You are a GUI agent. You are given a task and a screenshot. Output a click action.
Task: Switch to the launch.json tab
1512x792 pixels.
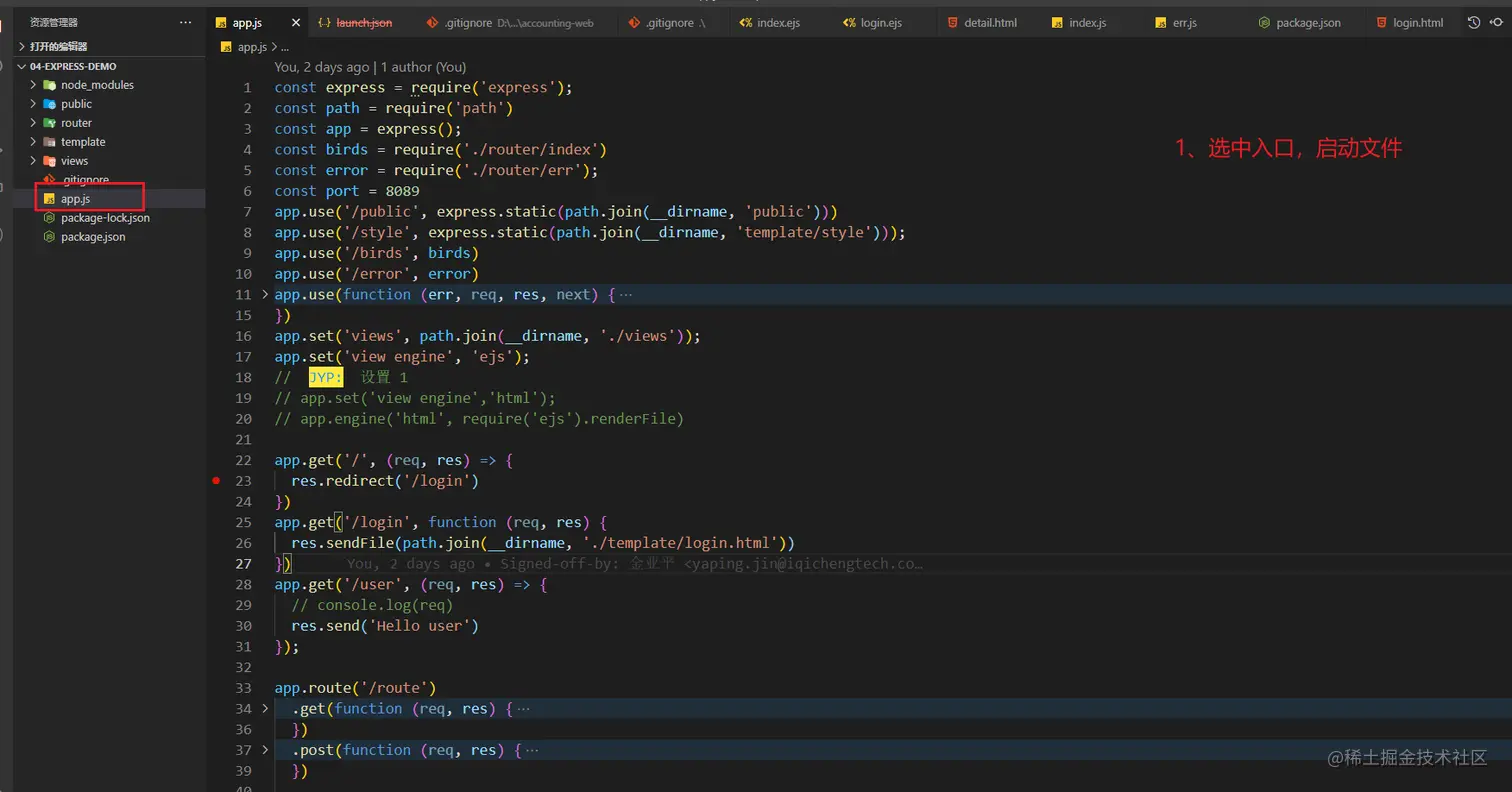[364, 23]
